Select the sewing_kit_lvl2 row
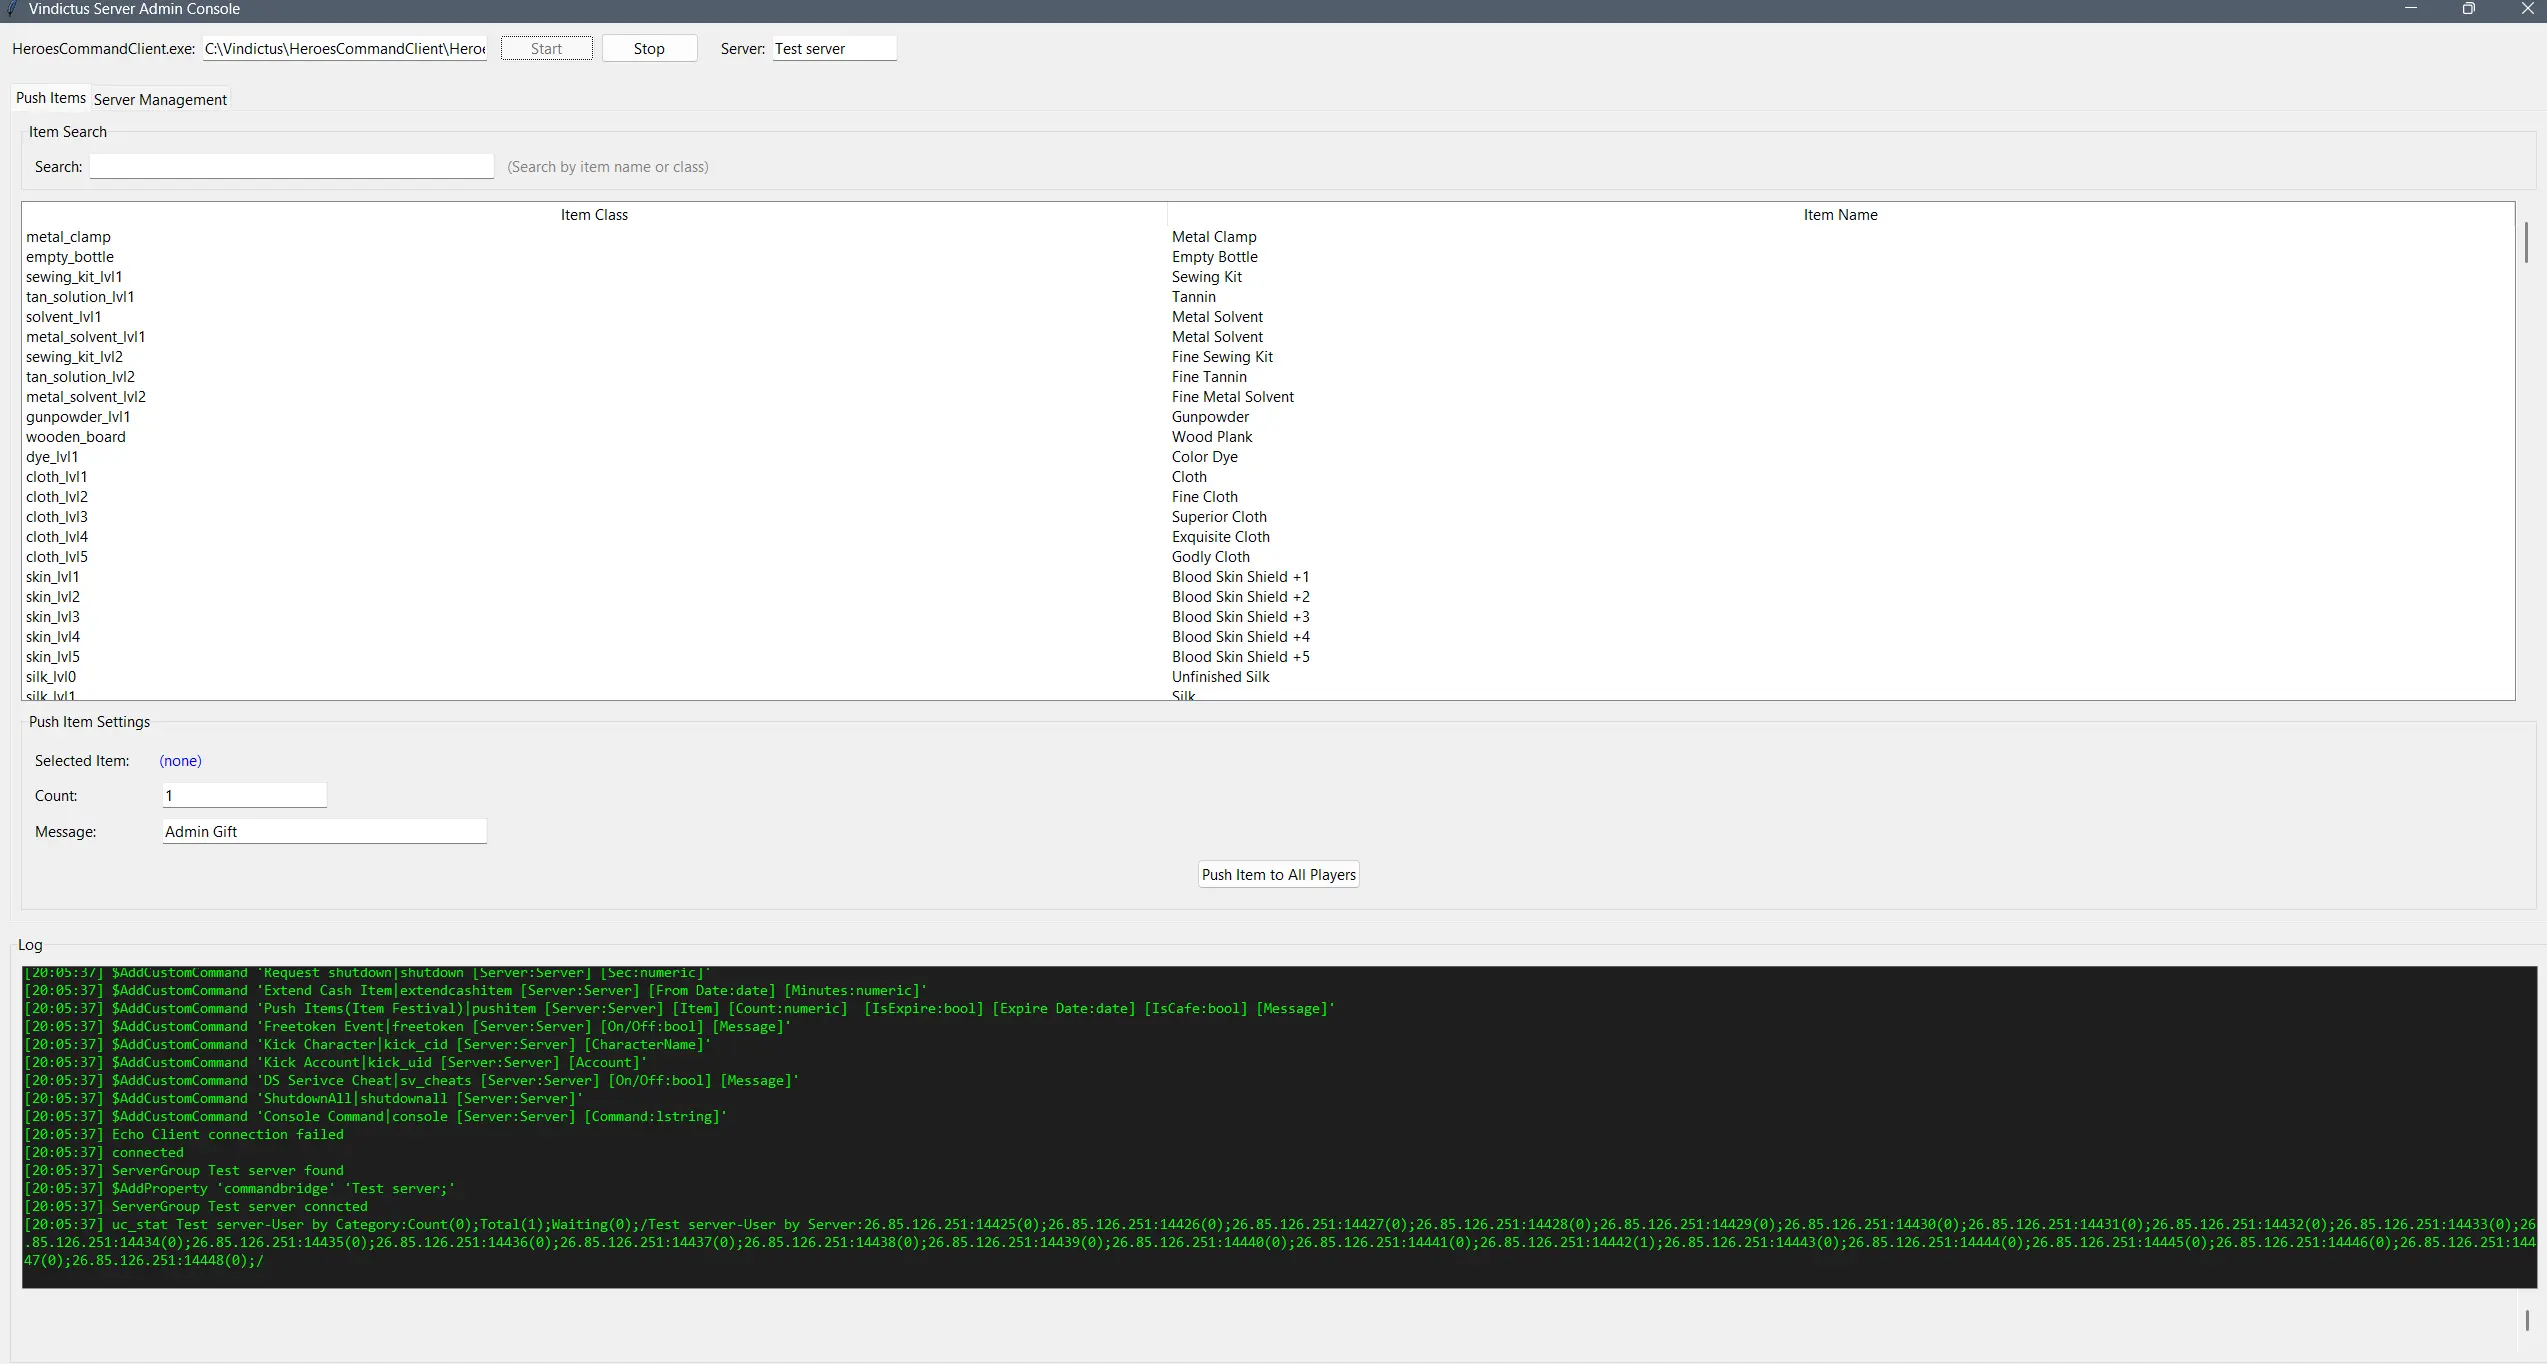Screen dimensions: 2547x1364 click(1268, 357)
